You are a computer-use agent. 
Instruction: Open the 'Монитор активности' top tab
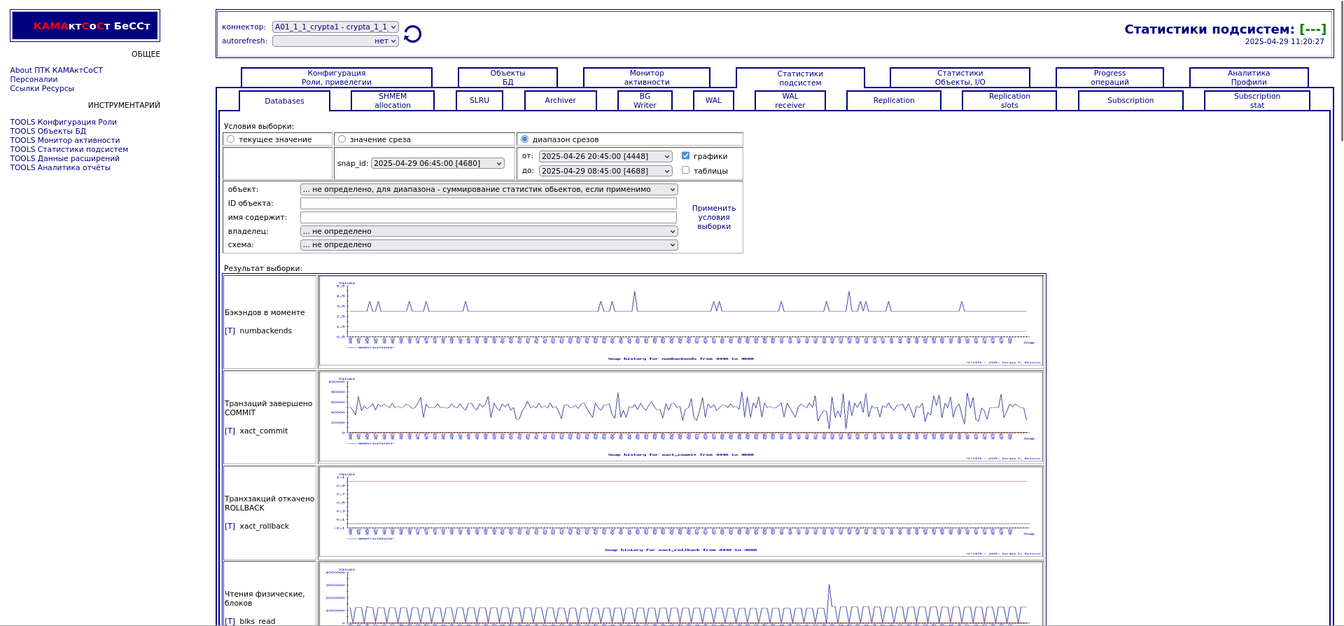[646, 78]
